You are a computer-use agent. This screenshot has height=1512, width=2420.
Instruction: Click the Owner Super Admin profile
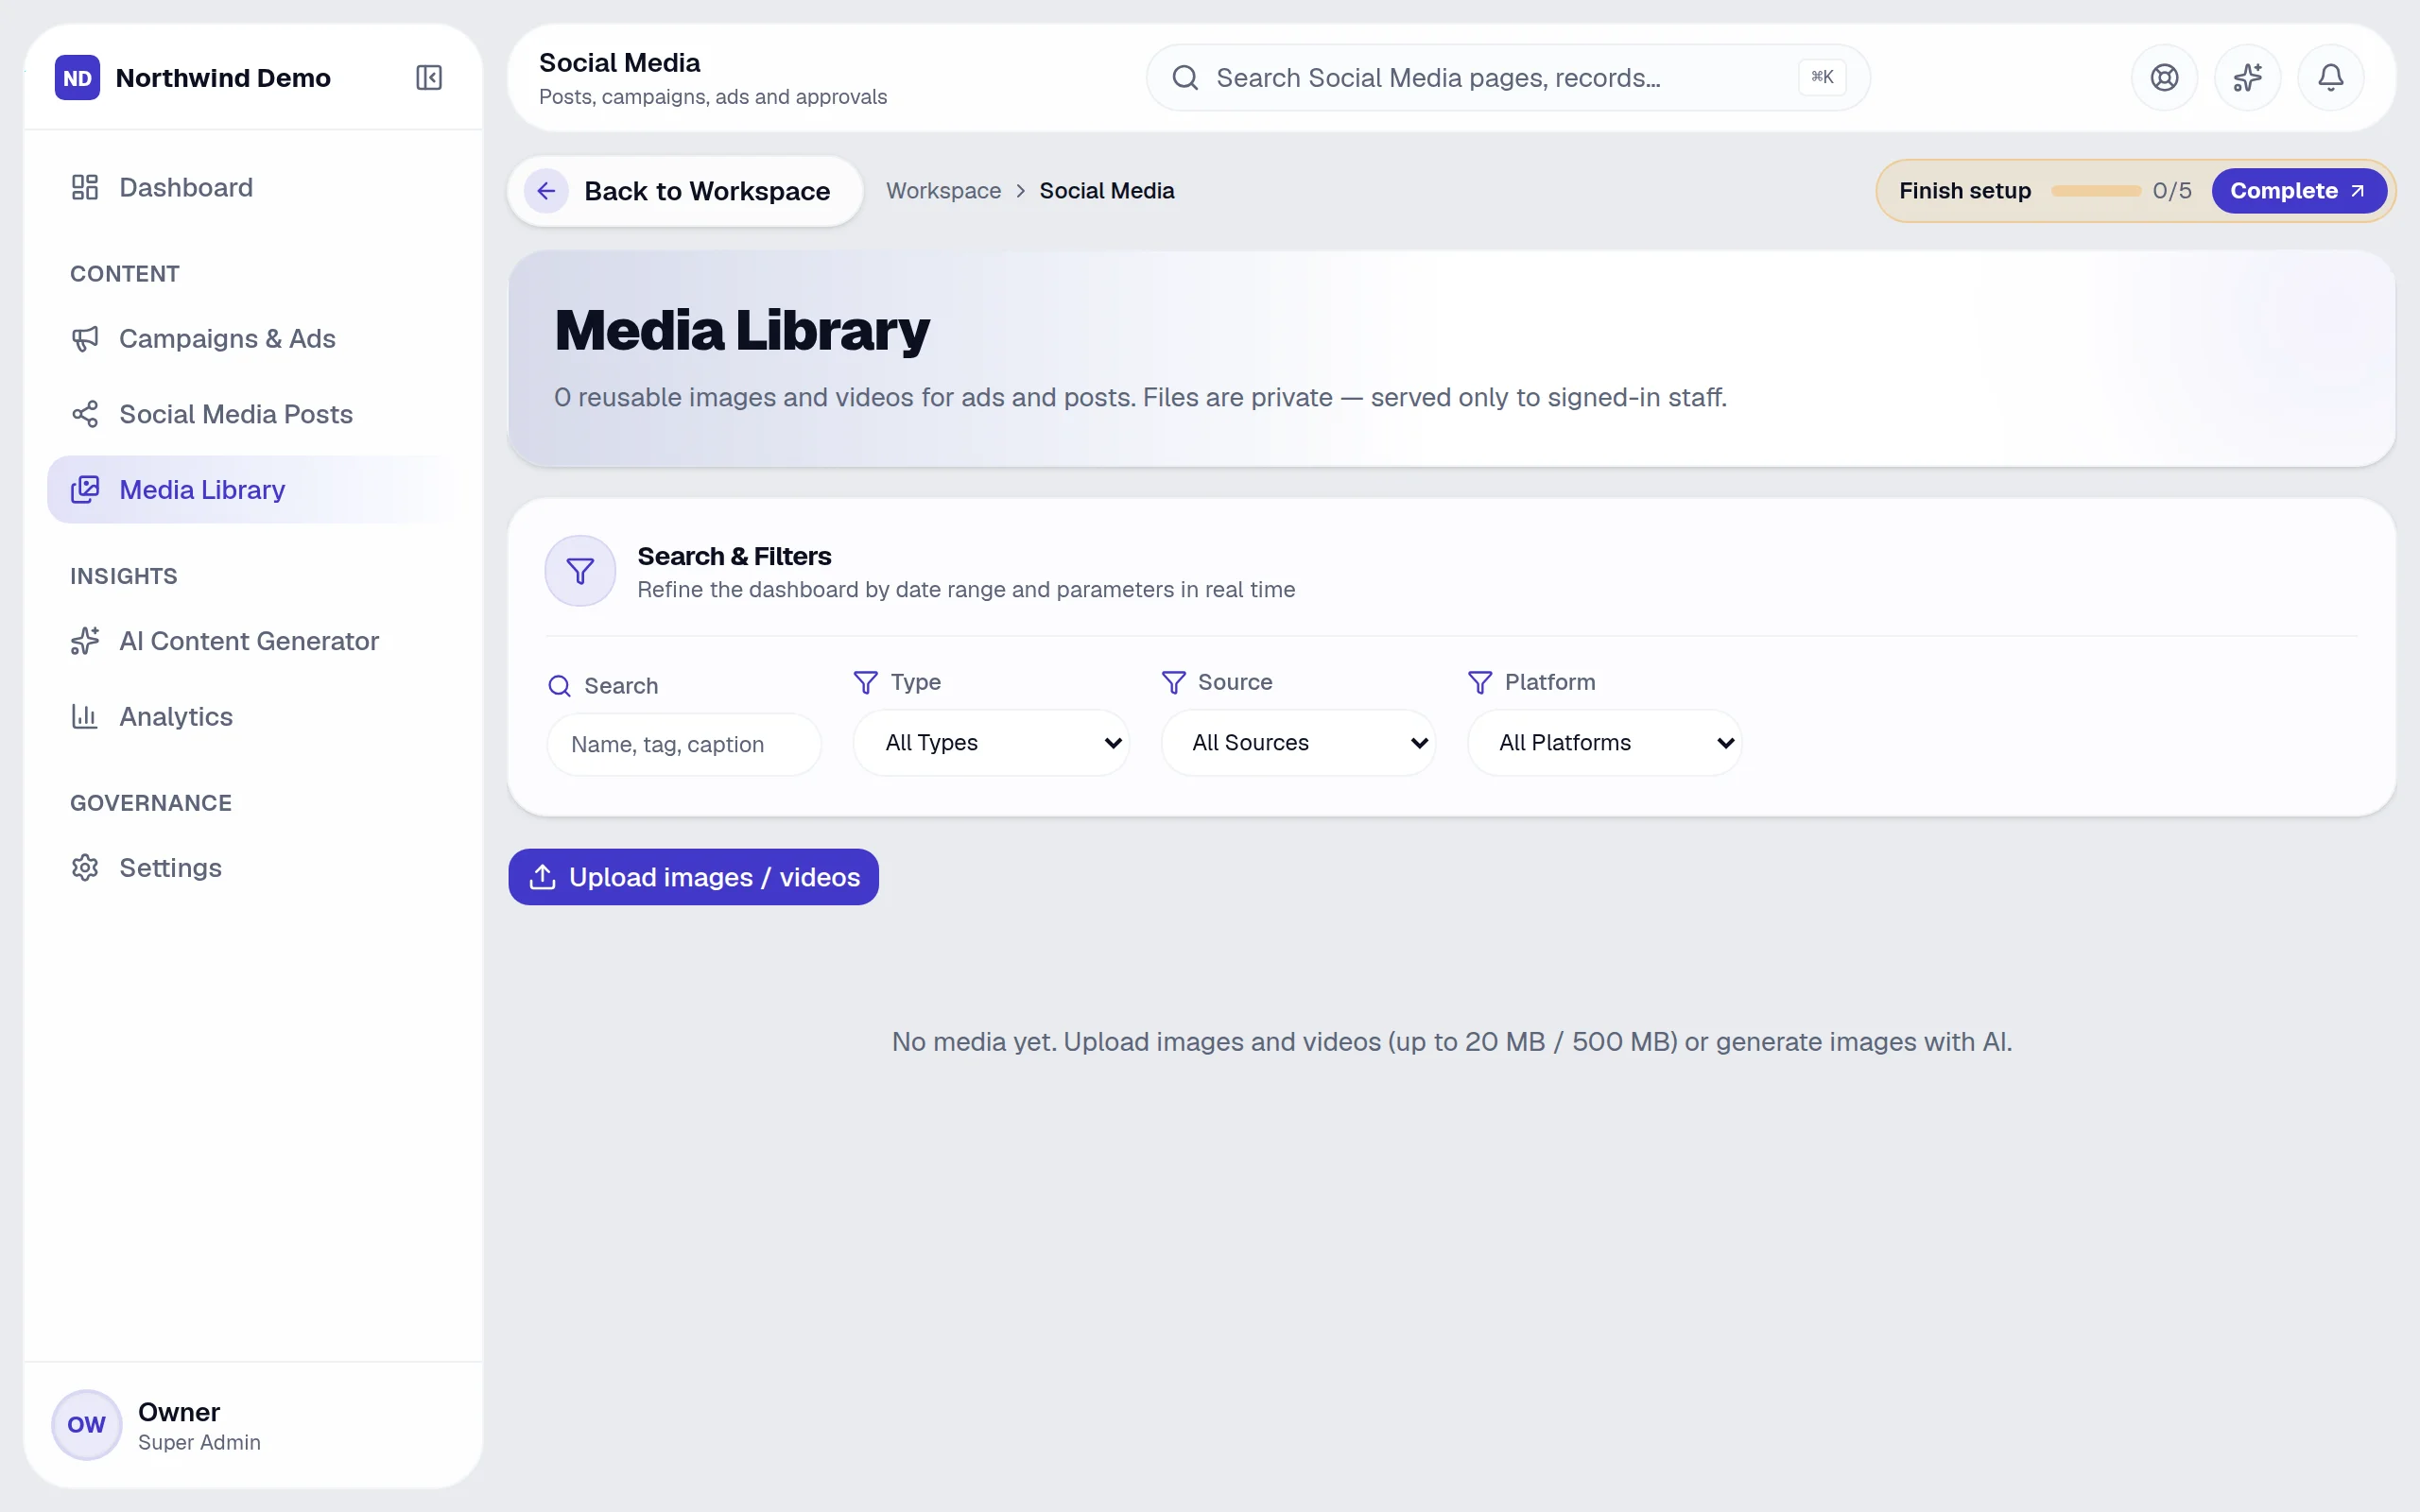pos(253,1425)
